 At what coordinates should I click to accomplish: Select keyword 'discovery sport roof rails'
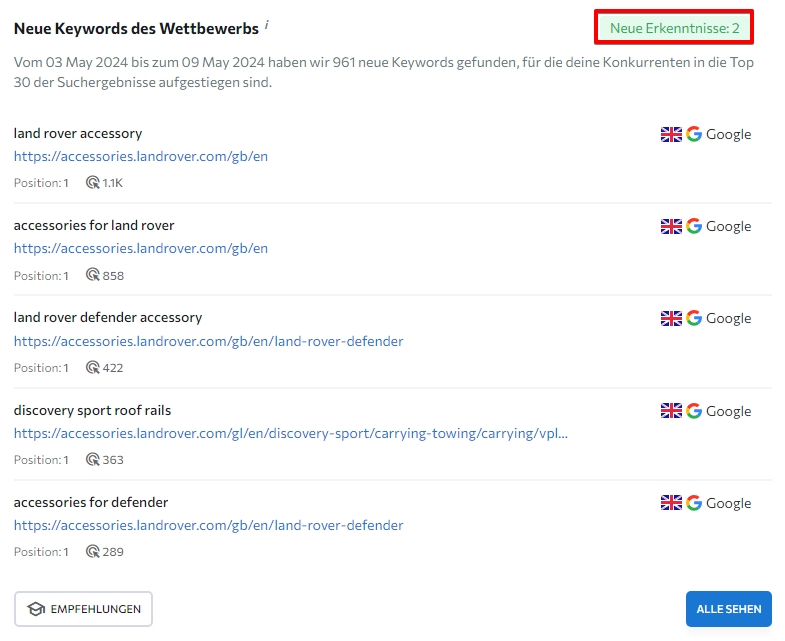92,410
